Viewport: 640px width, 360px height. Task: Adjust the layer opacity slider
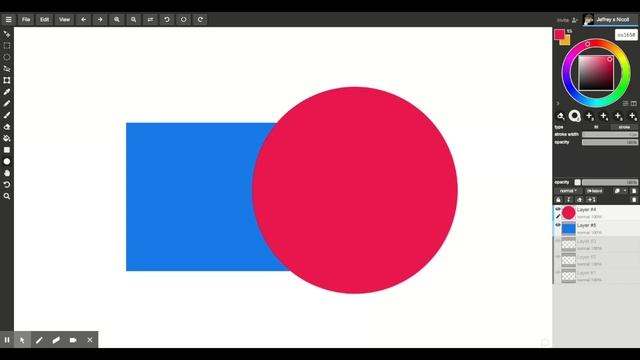[610, 182]
